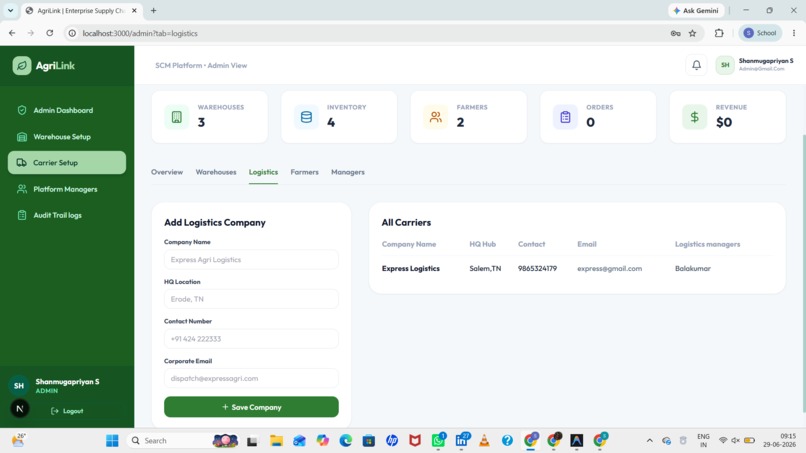
Task: Click the Salem,TN HQ hub cell
Action: [485, 268]
